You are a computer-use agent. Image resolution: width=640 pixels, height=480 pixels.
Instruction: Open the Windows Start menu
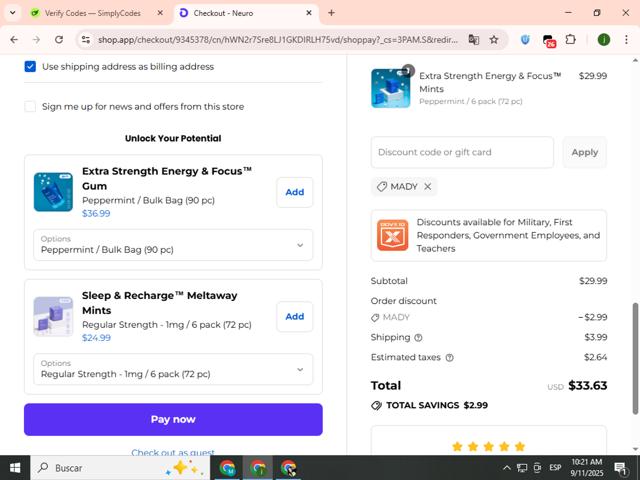[15, 468]
